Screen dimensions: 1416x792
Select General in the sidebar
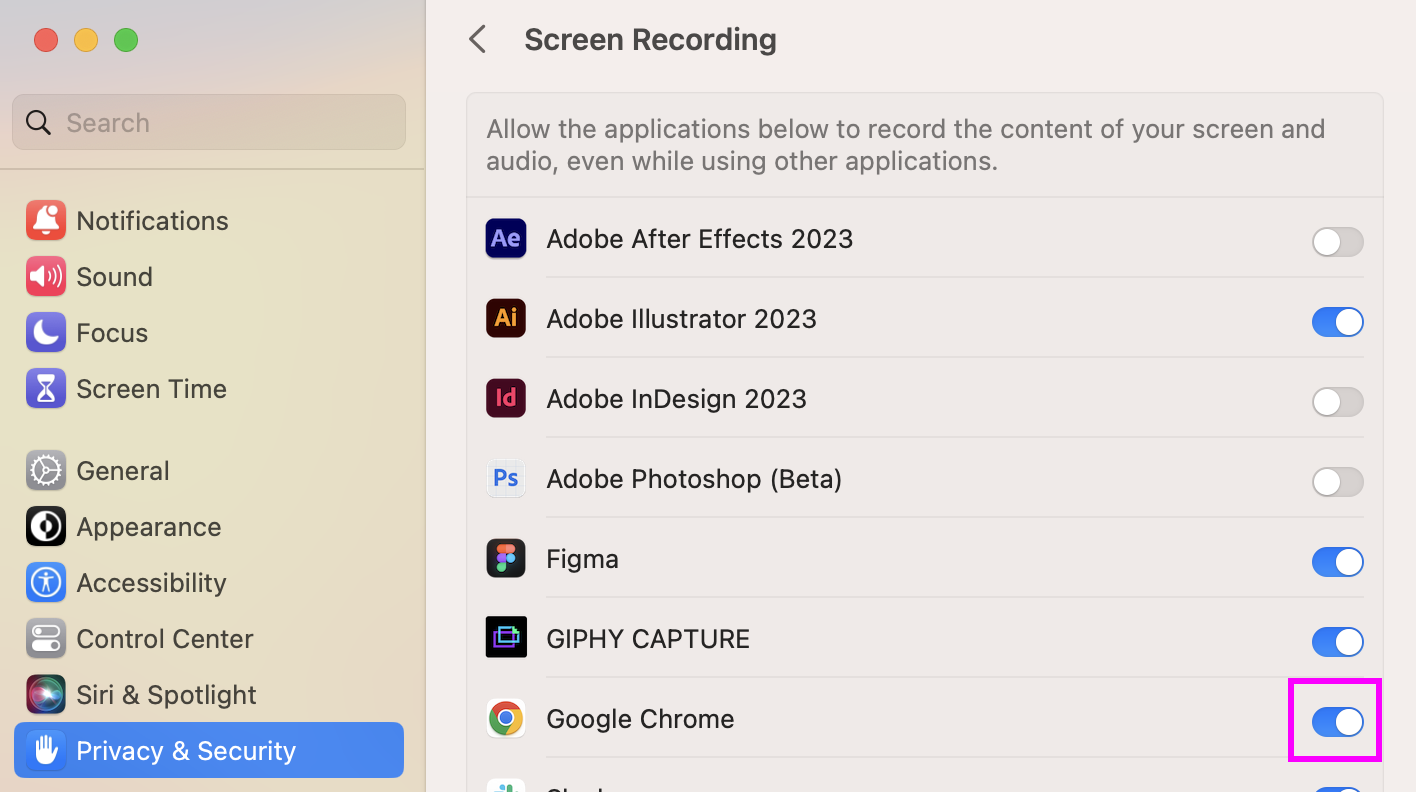click(209, 471)
